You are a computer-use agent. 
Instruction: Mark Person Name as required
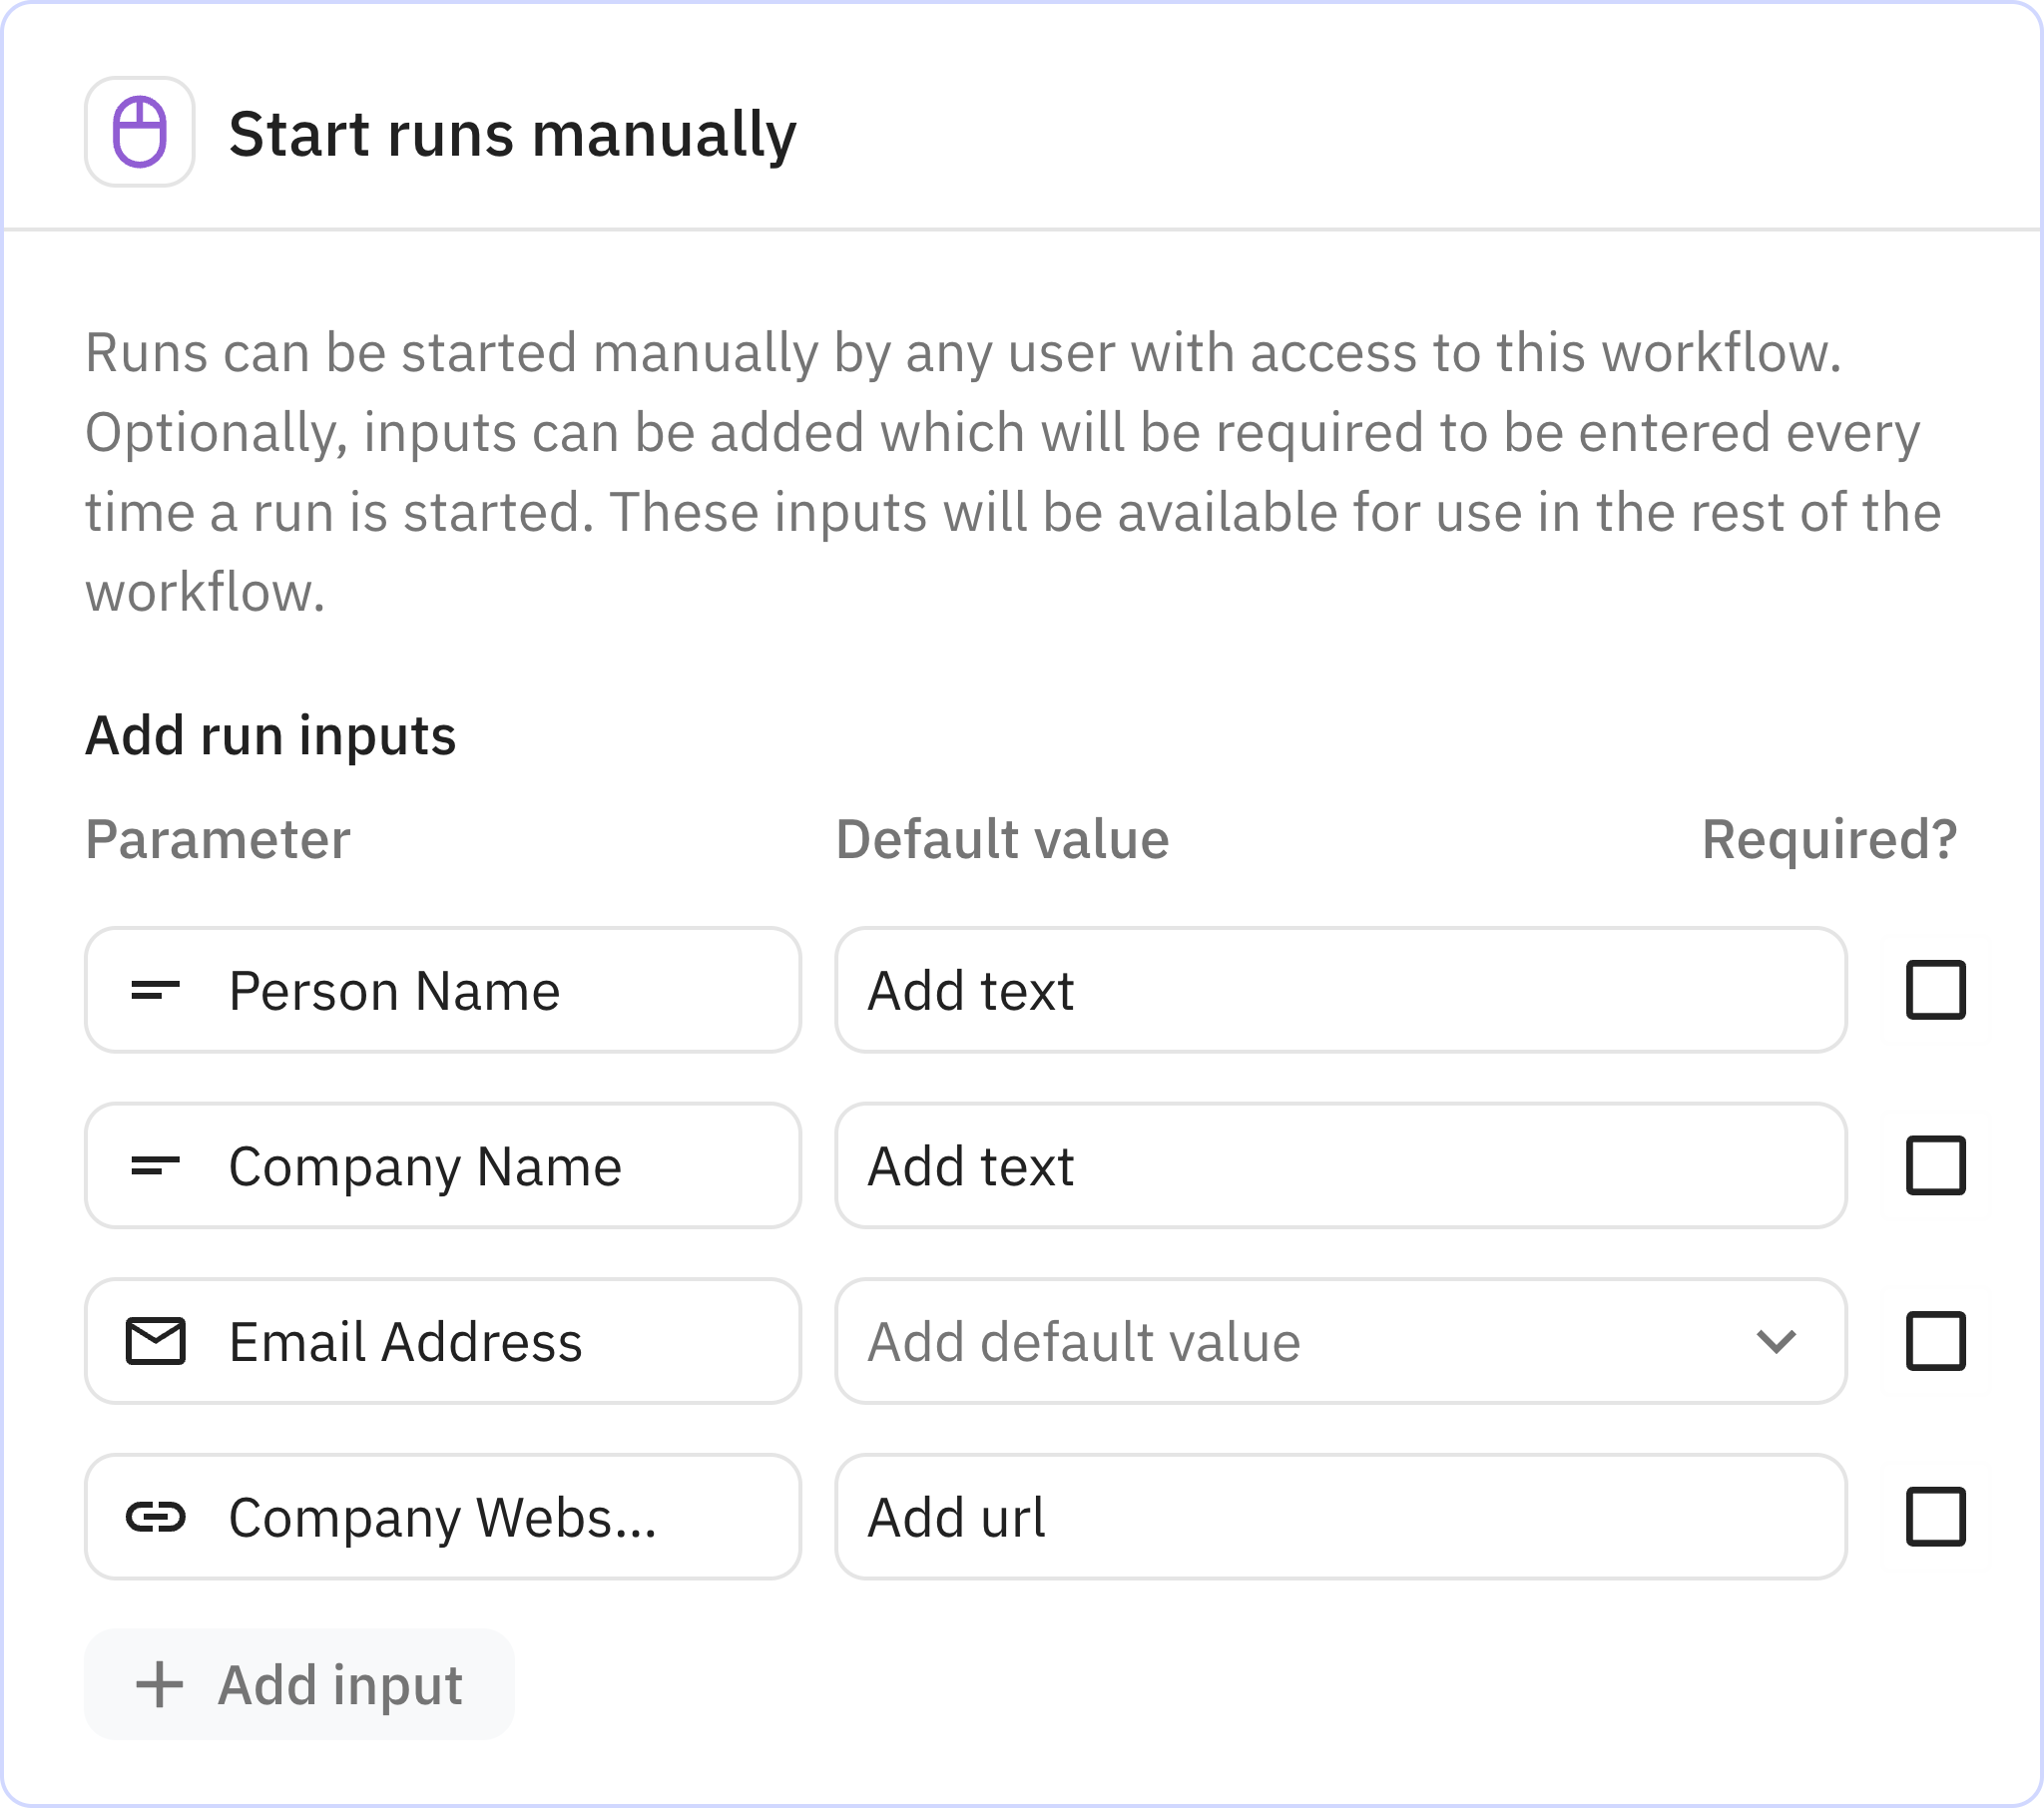[1935, 990]
